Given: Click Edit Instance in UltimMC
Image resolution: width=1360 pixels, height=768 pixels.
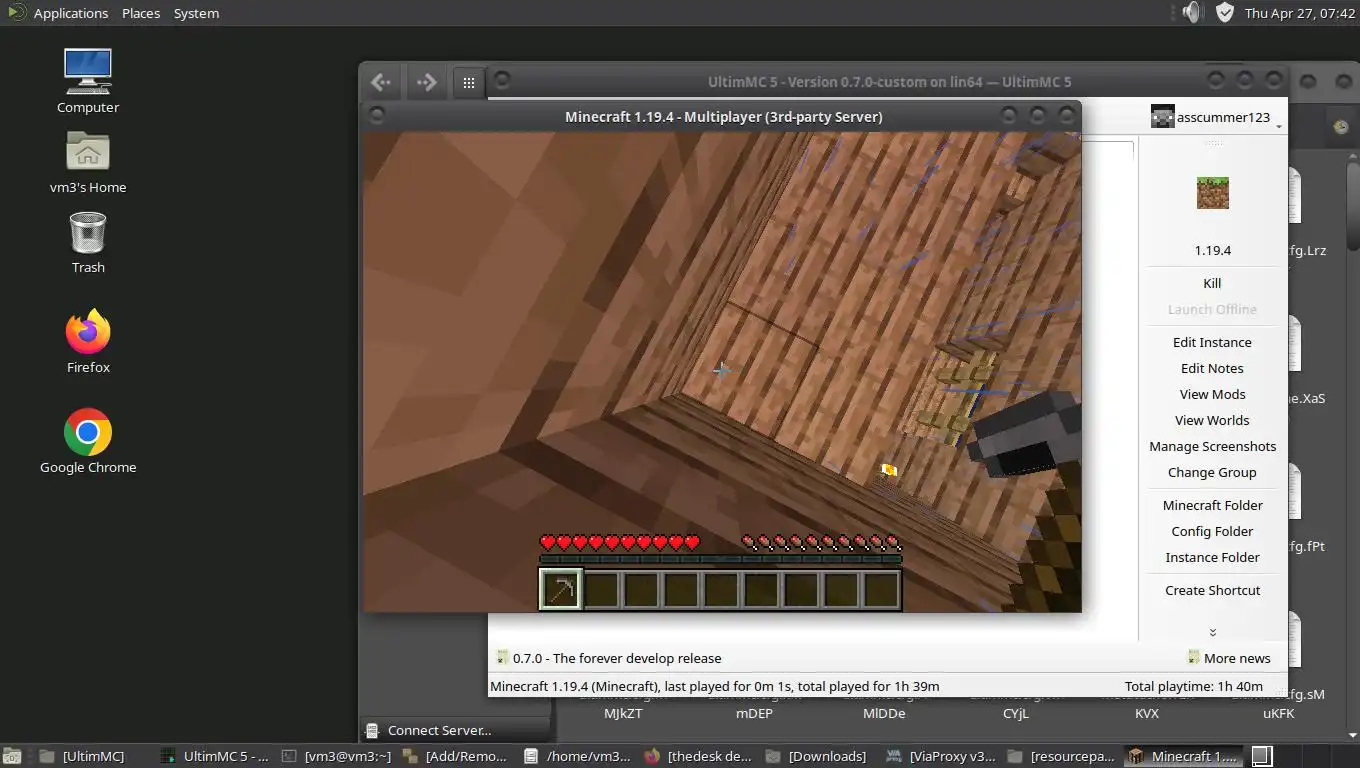Looking at the screenshot, I should [x=1212, y=342].
